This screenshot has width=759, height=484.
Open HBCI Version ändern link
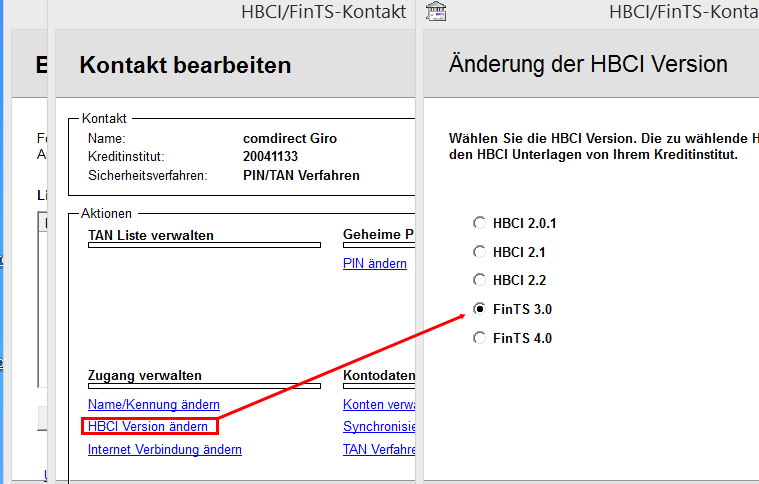tap(148, 426)
